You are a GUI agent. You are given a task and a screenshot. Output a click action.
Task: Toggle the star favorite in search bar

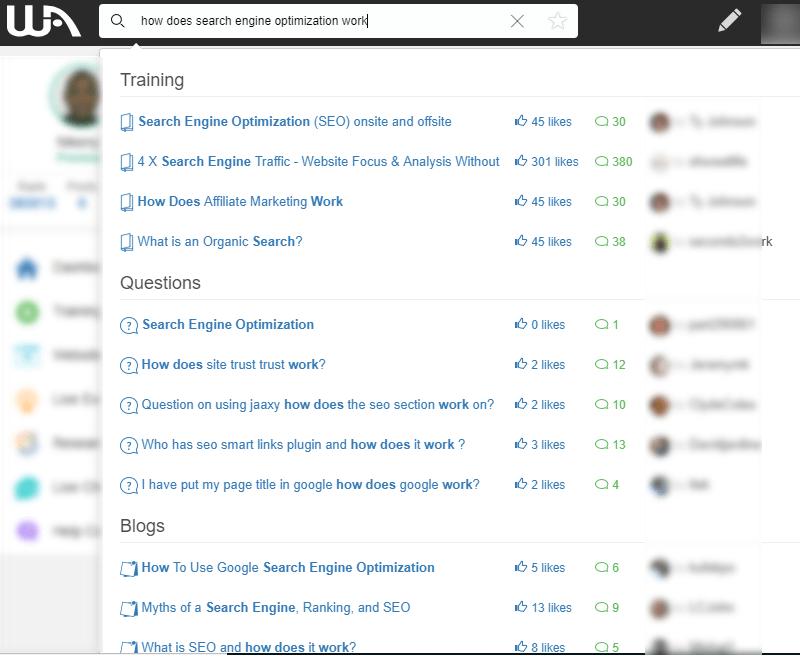[557, 21]
